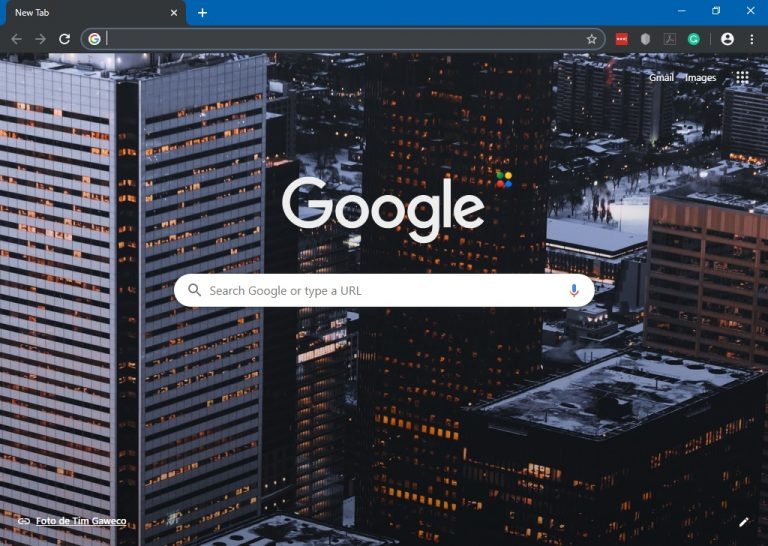Restore down the Chrome window

tap(716, 11)
